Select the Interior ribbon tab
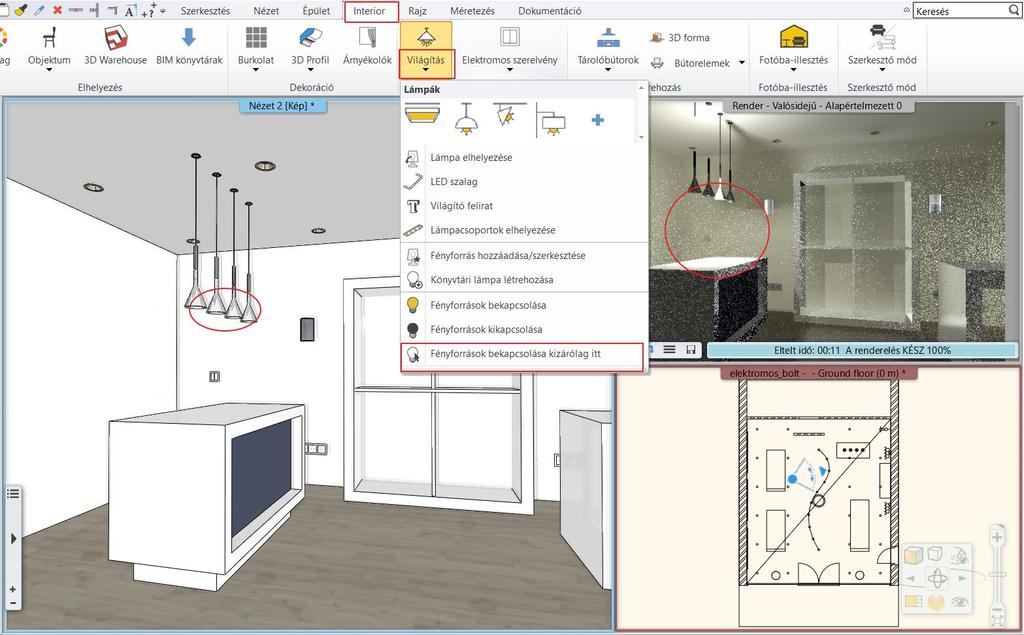 369,11
